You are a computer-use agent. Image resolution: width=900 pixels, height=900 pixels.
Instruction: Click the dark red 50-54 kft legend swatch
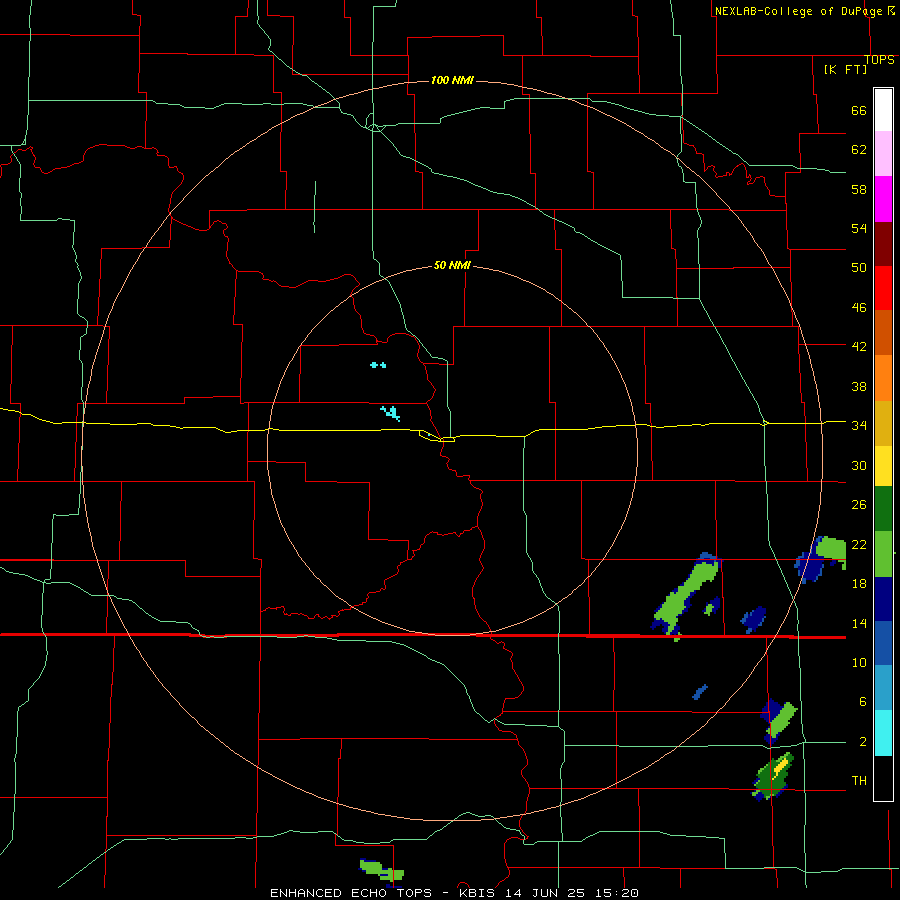click(883, 244)
